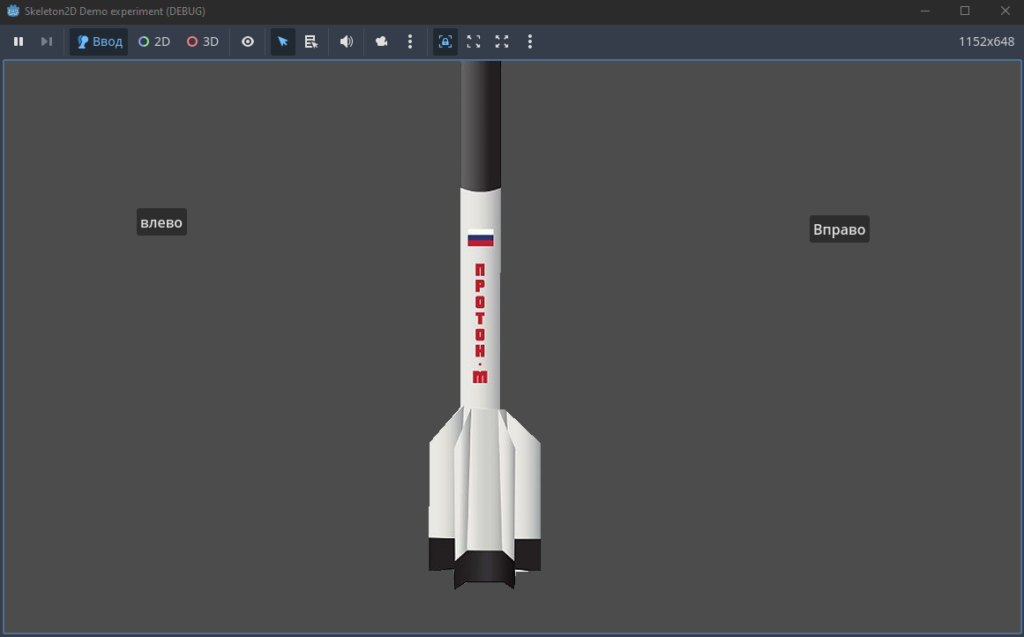Close the Skeleton2D Demo window
The width and height of the screenshot is (1024, 637).
(x=1005, y=10)
